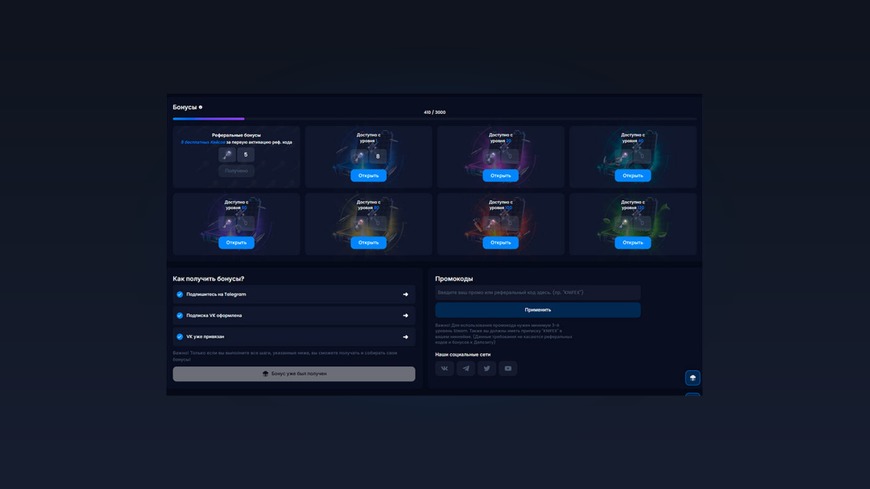Click the Применить promo code button
870x489 pixels.
click(538, 310)
